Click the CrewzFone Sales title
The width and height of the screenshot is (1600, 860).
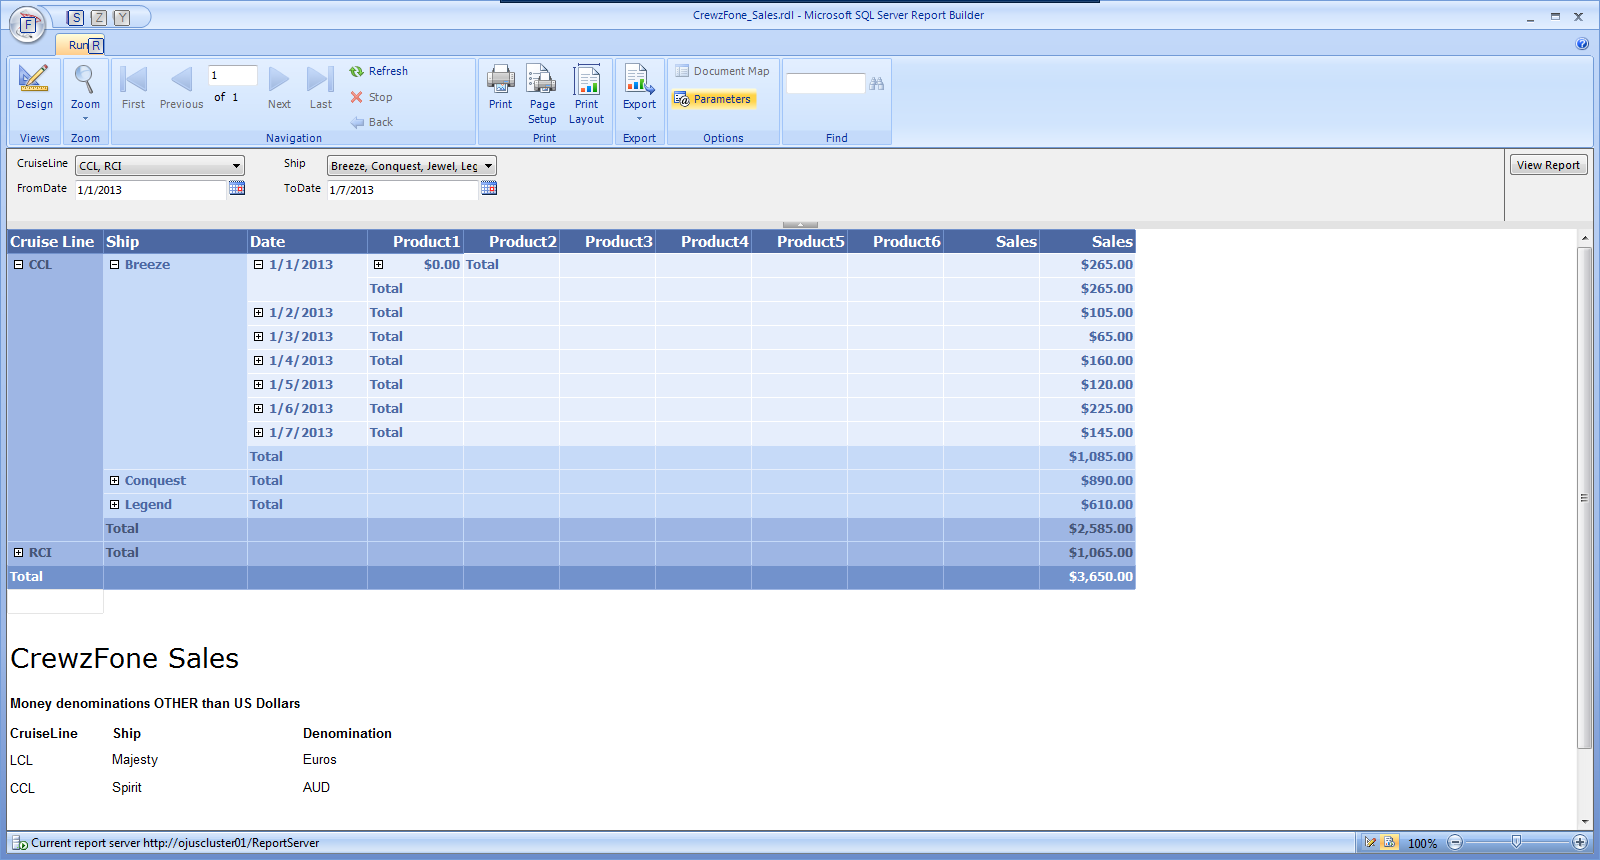125,658
